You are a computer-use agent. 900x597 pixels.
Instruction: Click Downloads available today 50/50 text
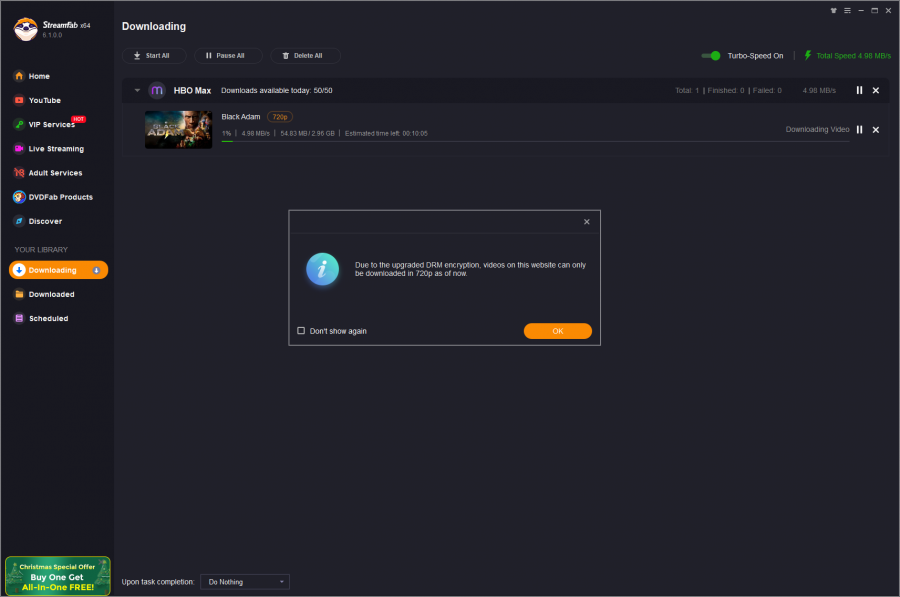click(277, 91)
